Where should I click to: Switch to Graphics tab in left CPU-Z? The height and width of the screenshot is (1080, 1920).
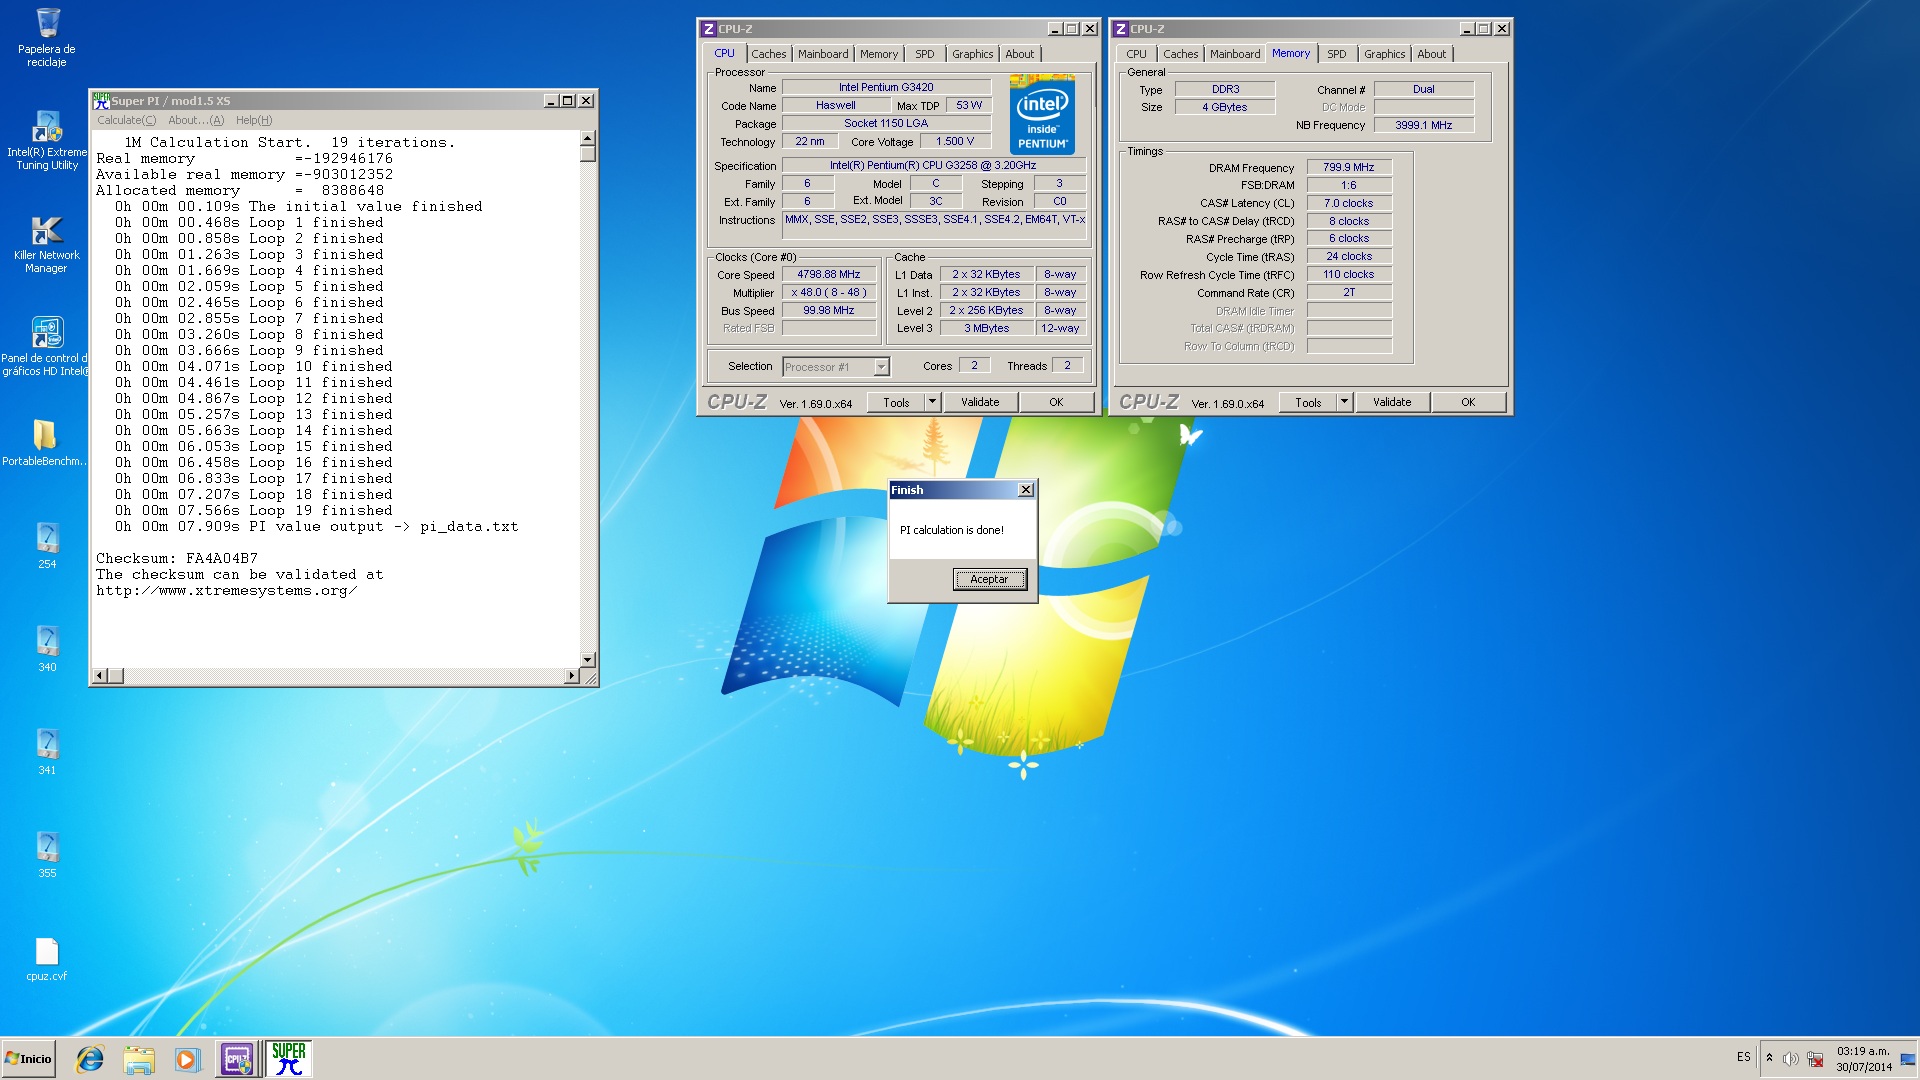point(973,54)
